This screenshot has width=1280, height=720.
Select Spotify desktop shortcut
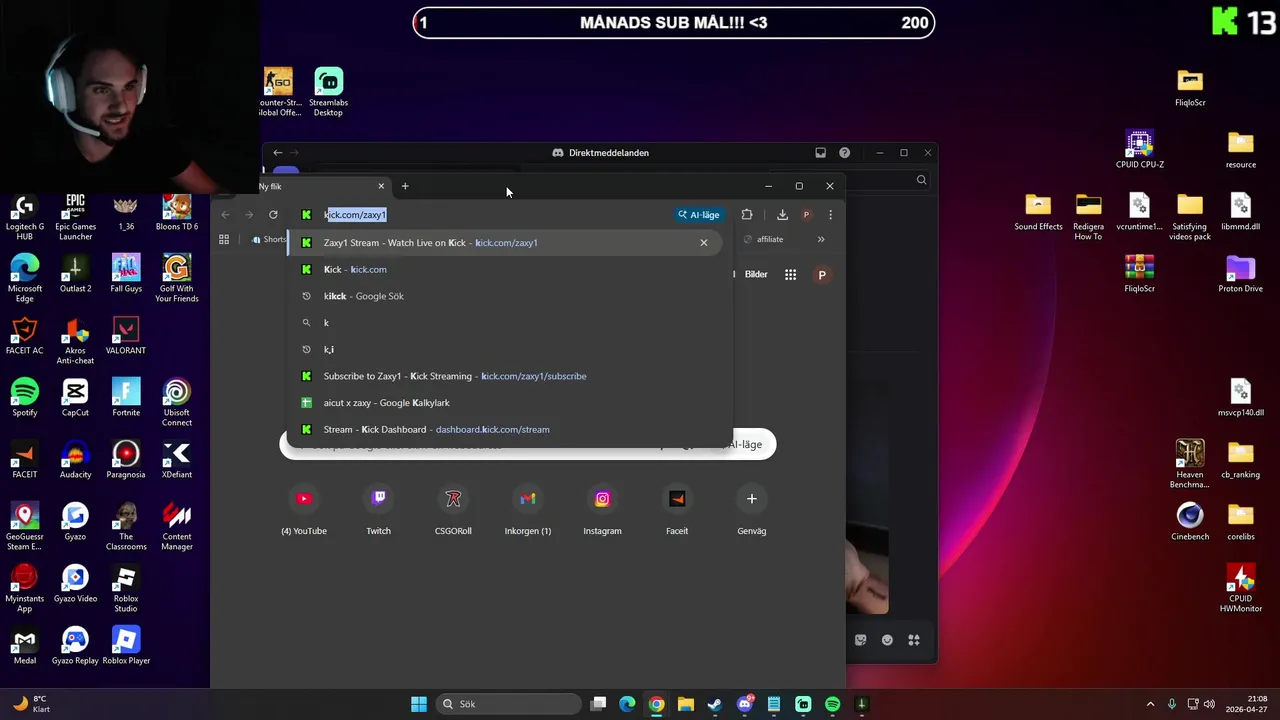click(x=24, y=398)
